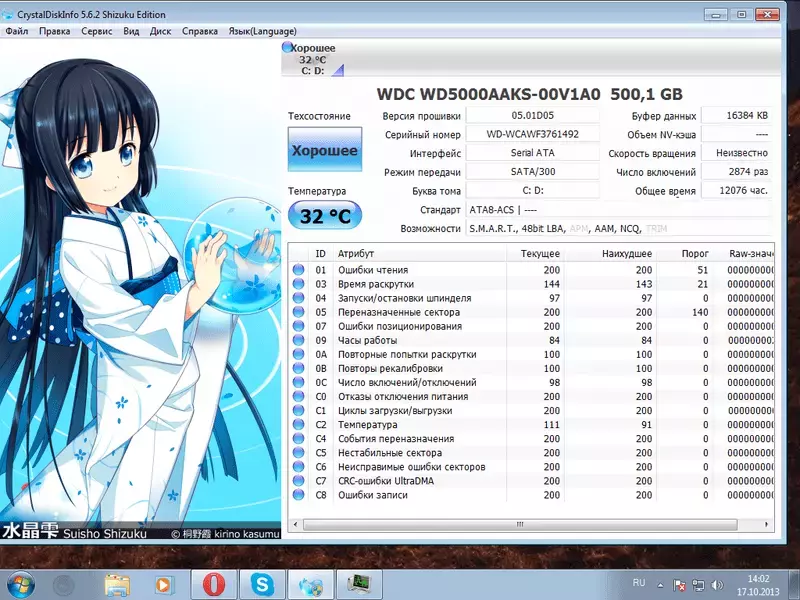Switch to Skype in taskbar
The height and width of the screenshot is (600, 800).
pyautogui.click(x=262, y=585)
